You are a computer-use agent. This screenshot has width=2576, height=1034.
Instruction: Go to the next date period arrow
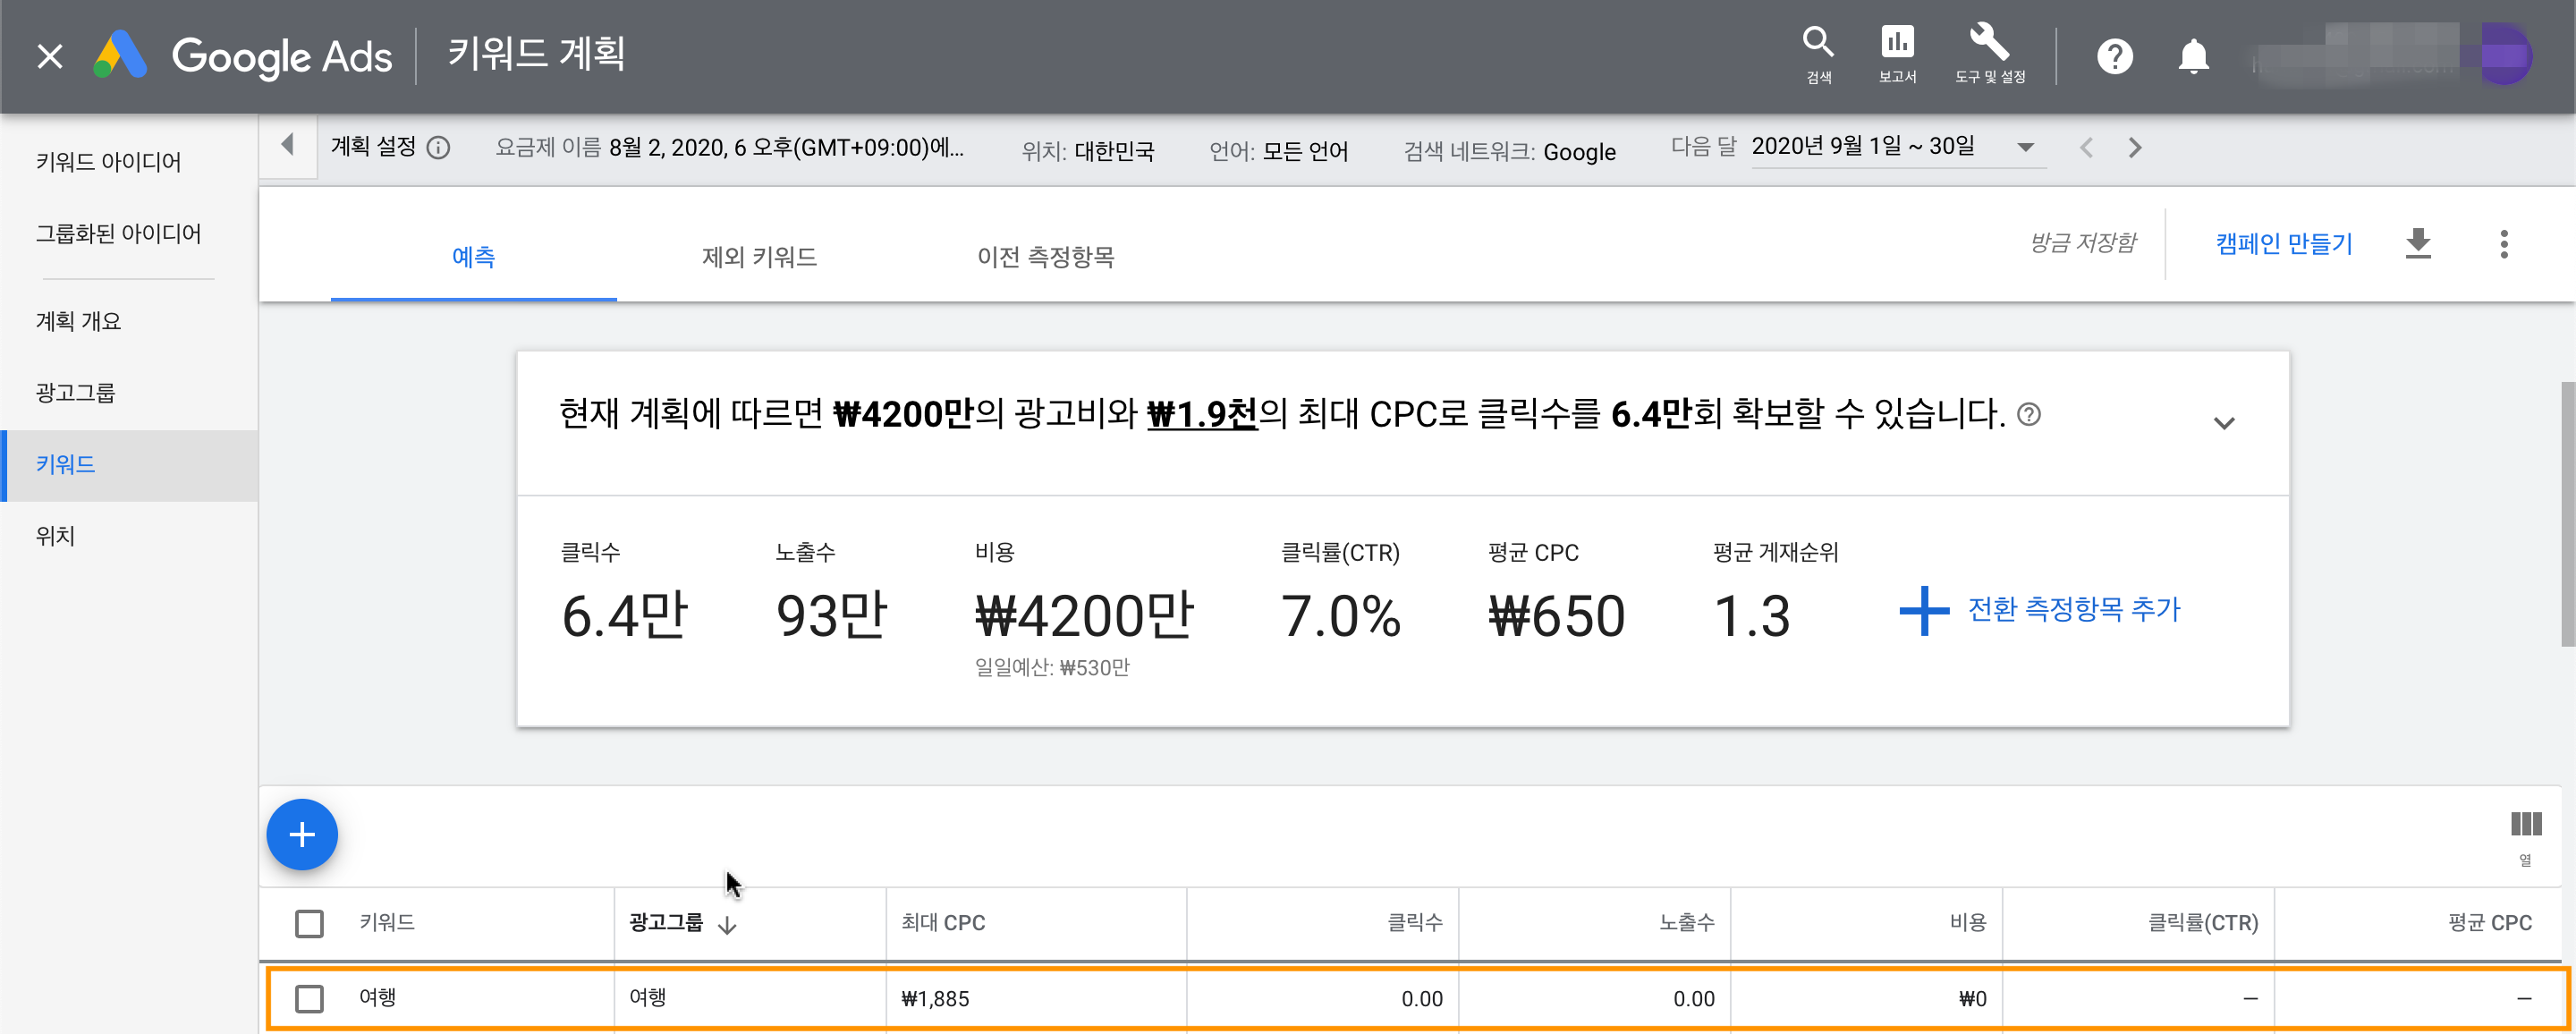point(2135,148)
